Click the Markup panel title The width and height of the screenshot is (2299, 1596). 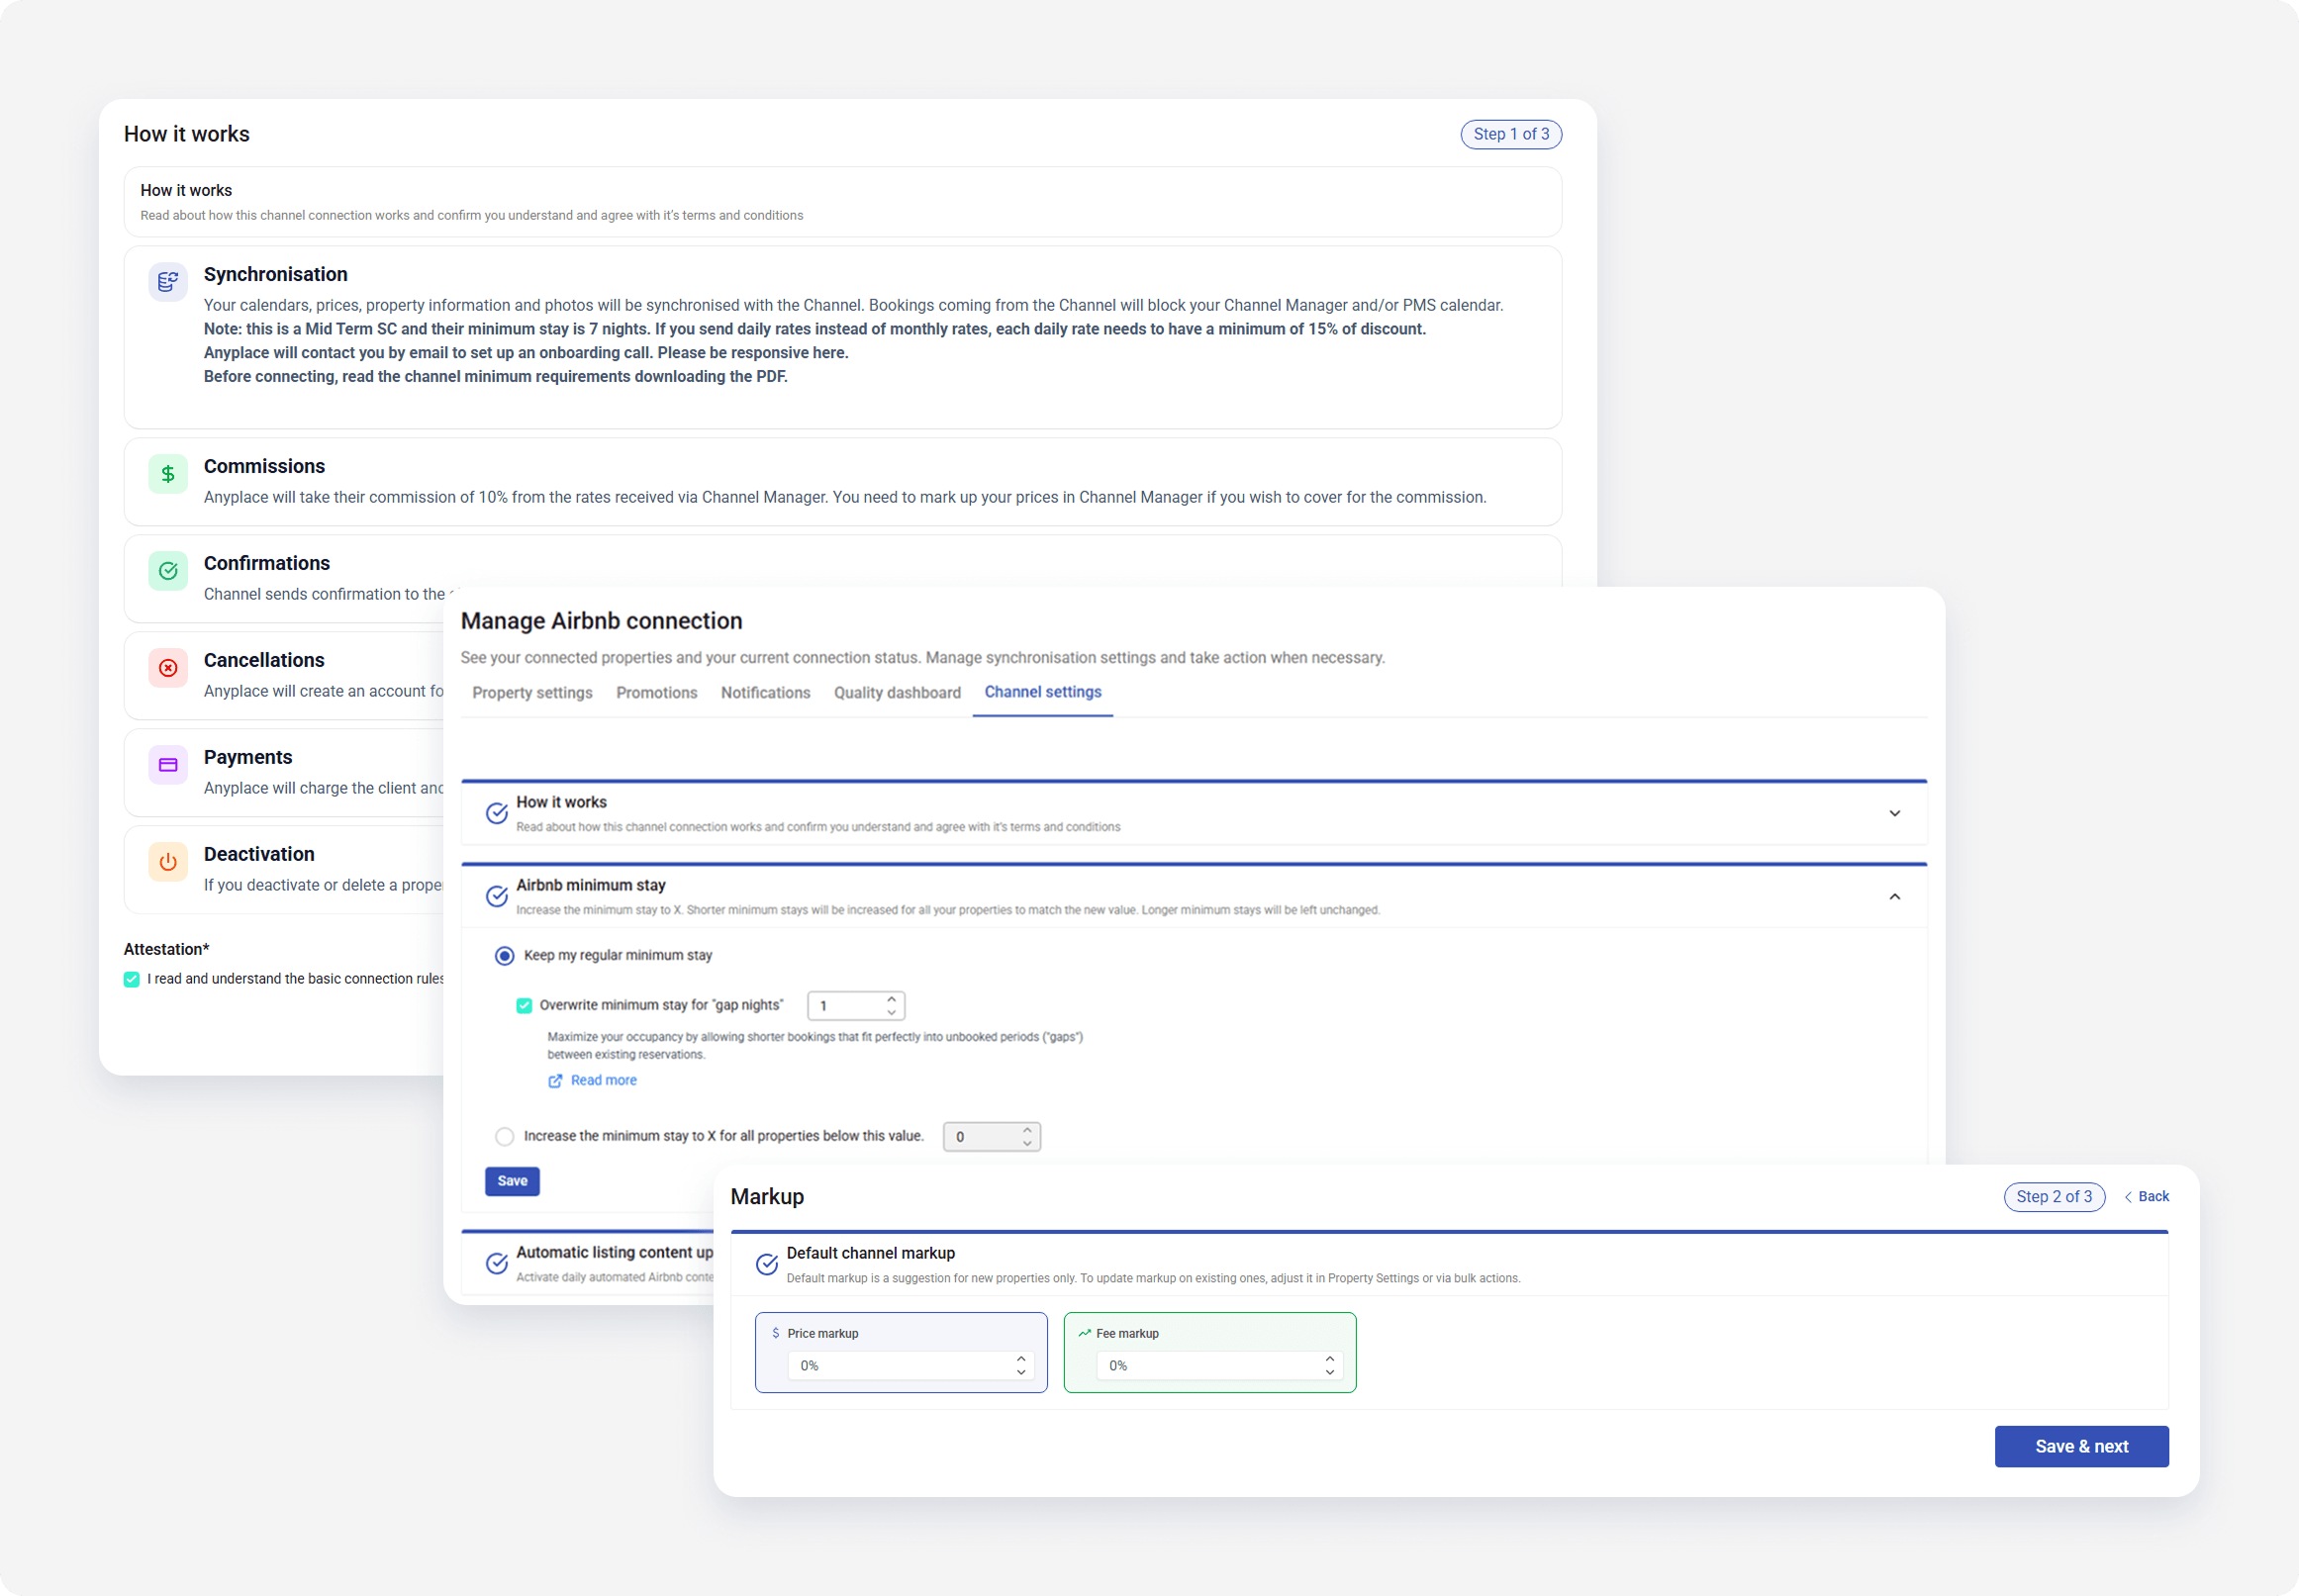click(767, 1197)
